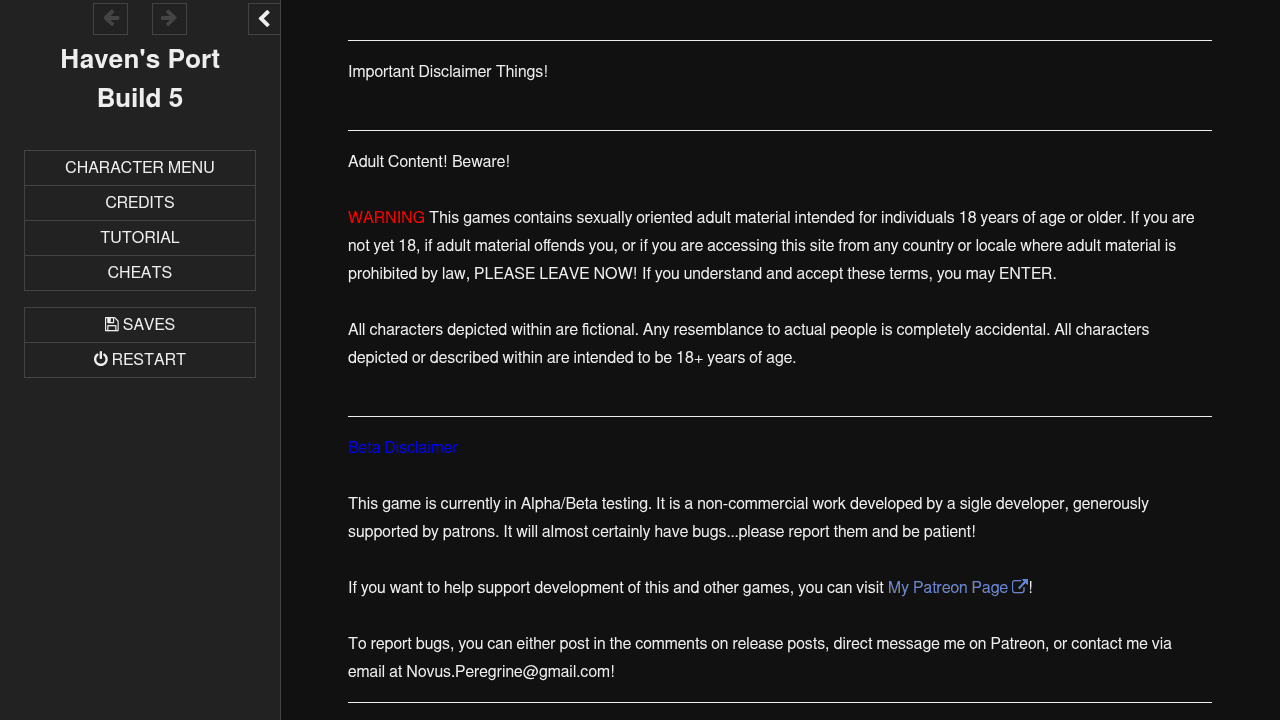The height and width of the screenshot is (720, 1280).
Task: Click the Adult Content Beware heading
Action: point(429,162)
